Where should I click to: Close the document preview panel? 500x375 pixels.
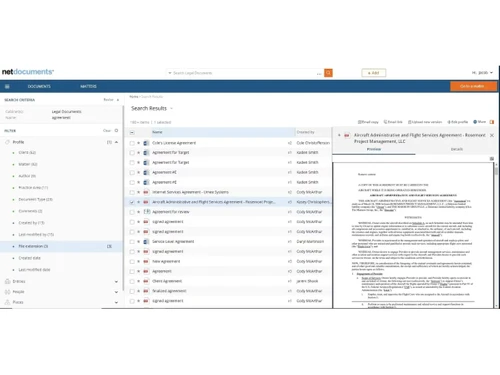pyautogui.click(x=492, y=135)
